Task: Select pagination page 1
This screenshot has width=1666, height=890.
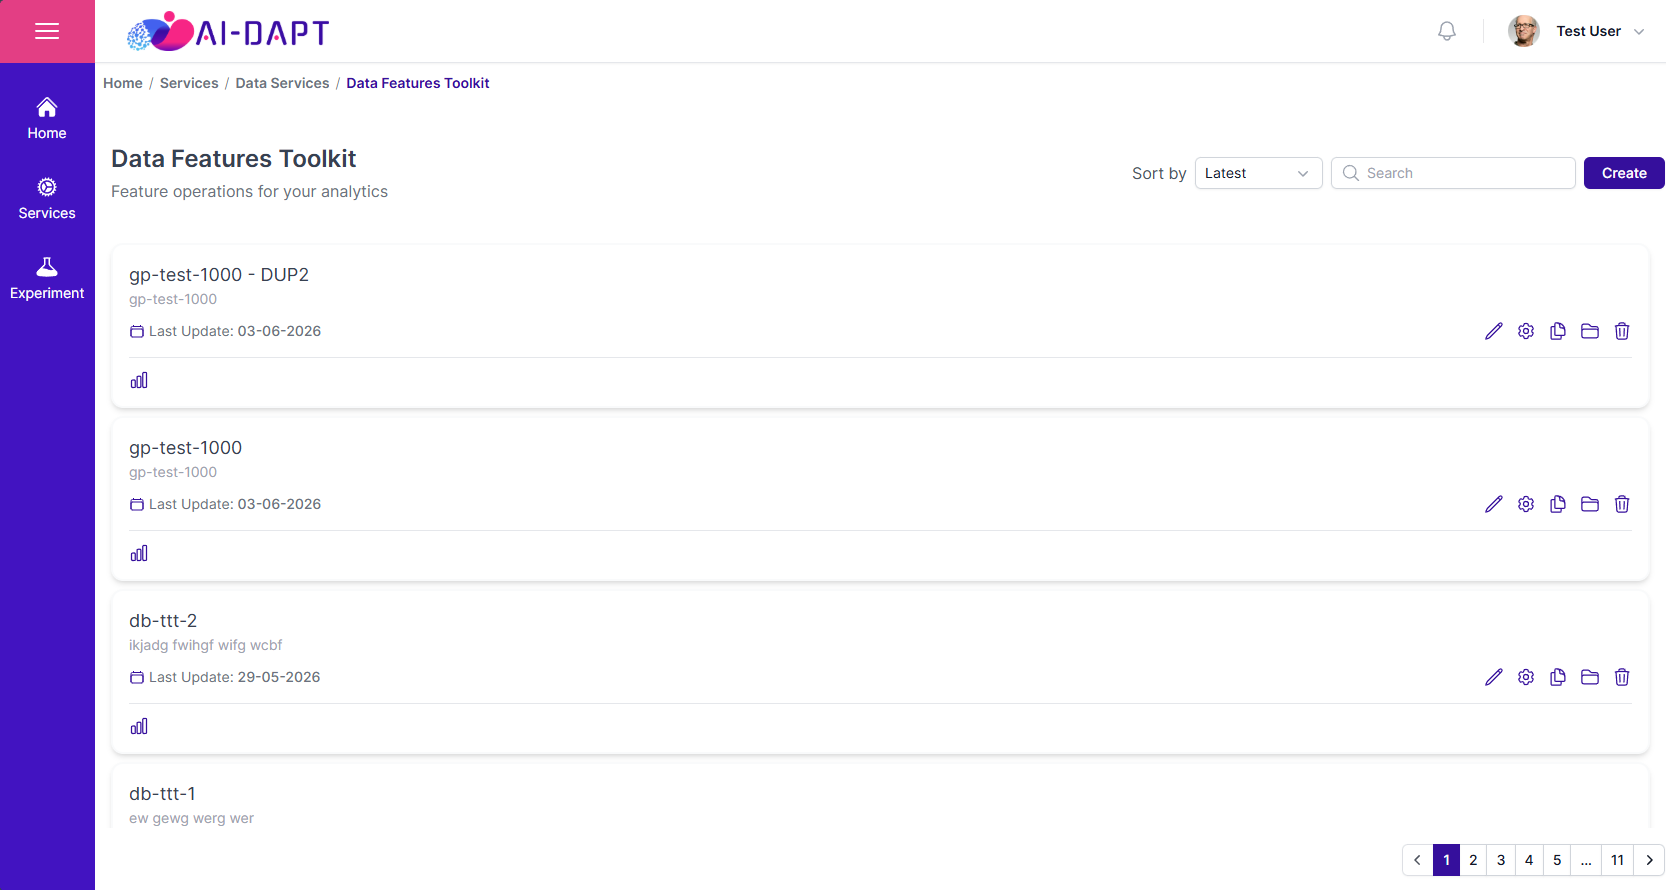Action: coord(1446,860)
